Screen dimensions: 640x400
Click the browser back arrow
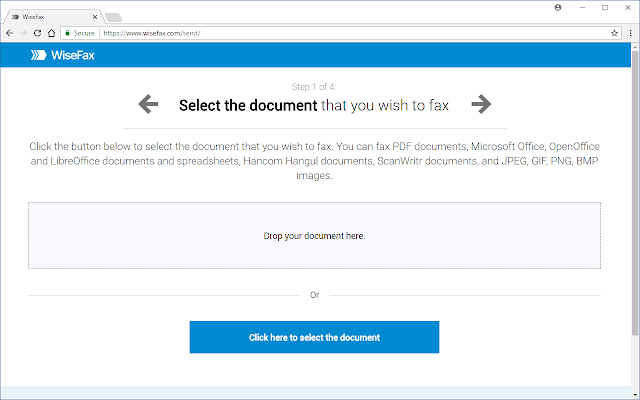(x=8, y=32)
